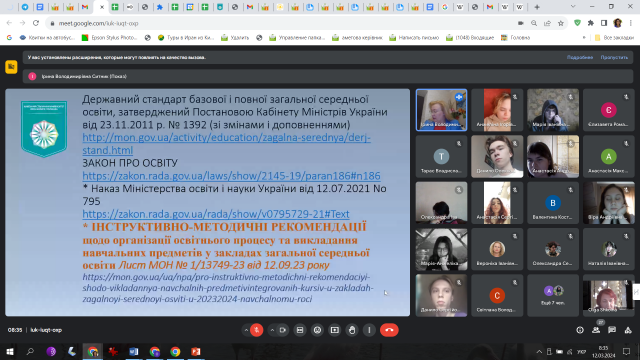The image size is (640, 360).
Task: Toggle the browser side panel
Action: pos(604,23)
